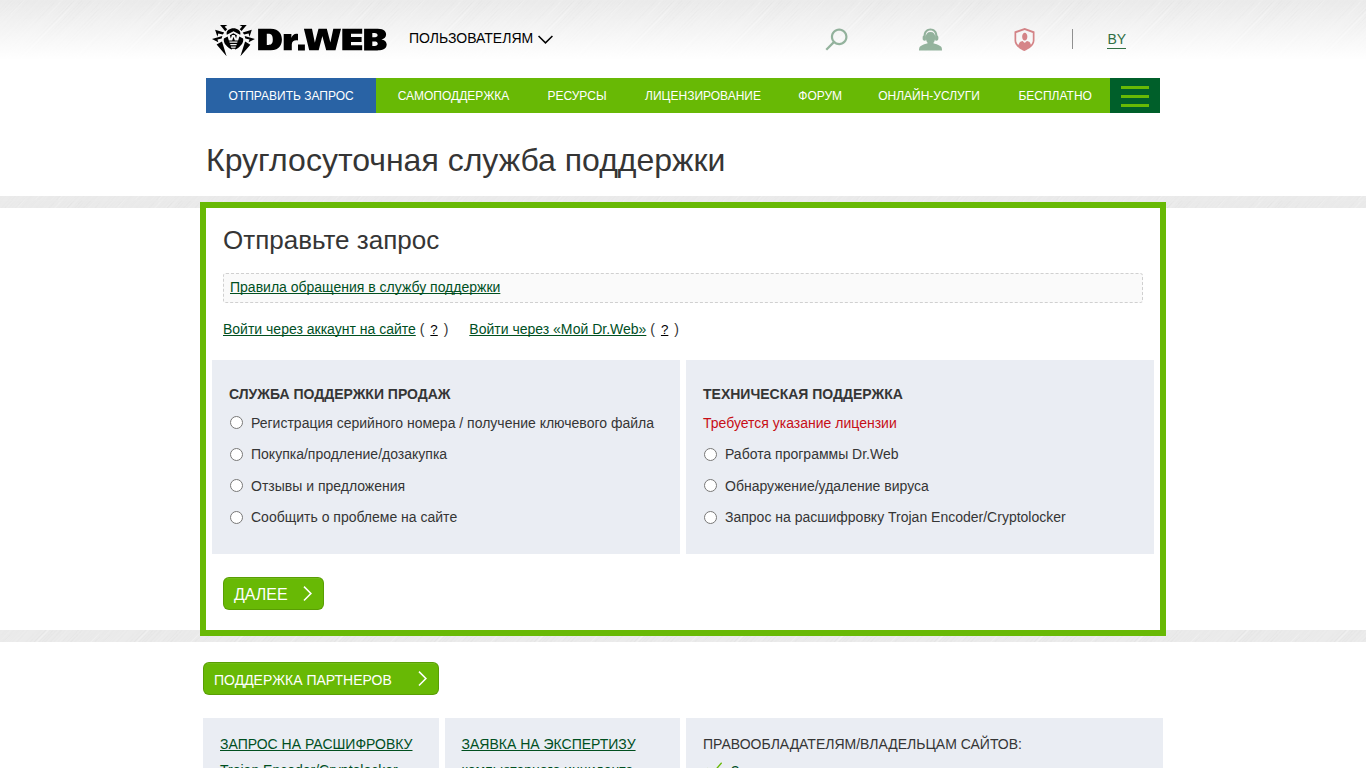Click the ОТПРАВИТЬ ЗАПРОС tab
The image size is (1366, 768).
click(291, 96)
